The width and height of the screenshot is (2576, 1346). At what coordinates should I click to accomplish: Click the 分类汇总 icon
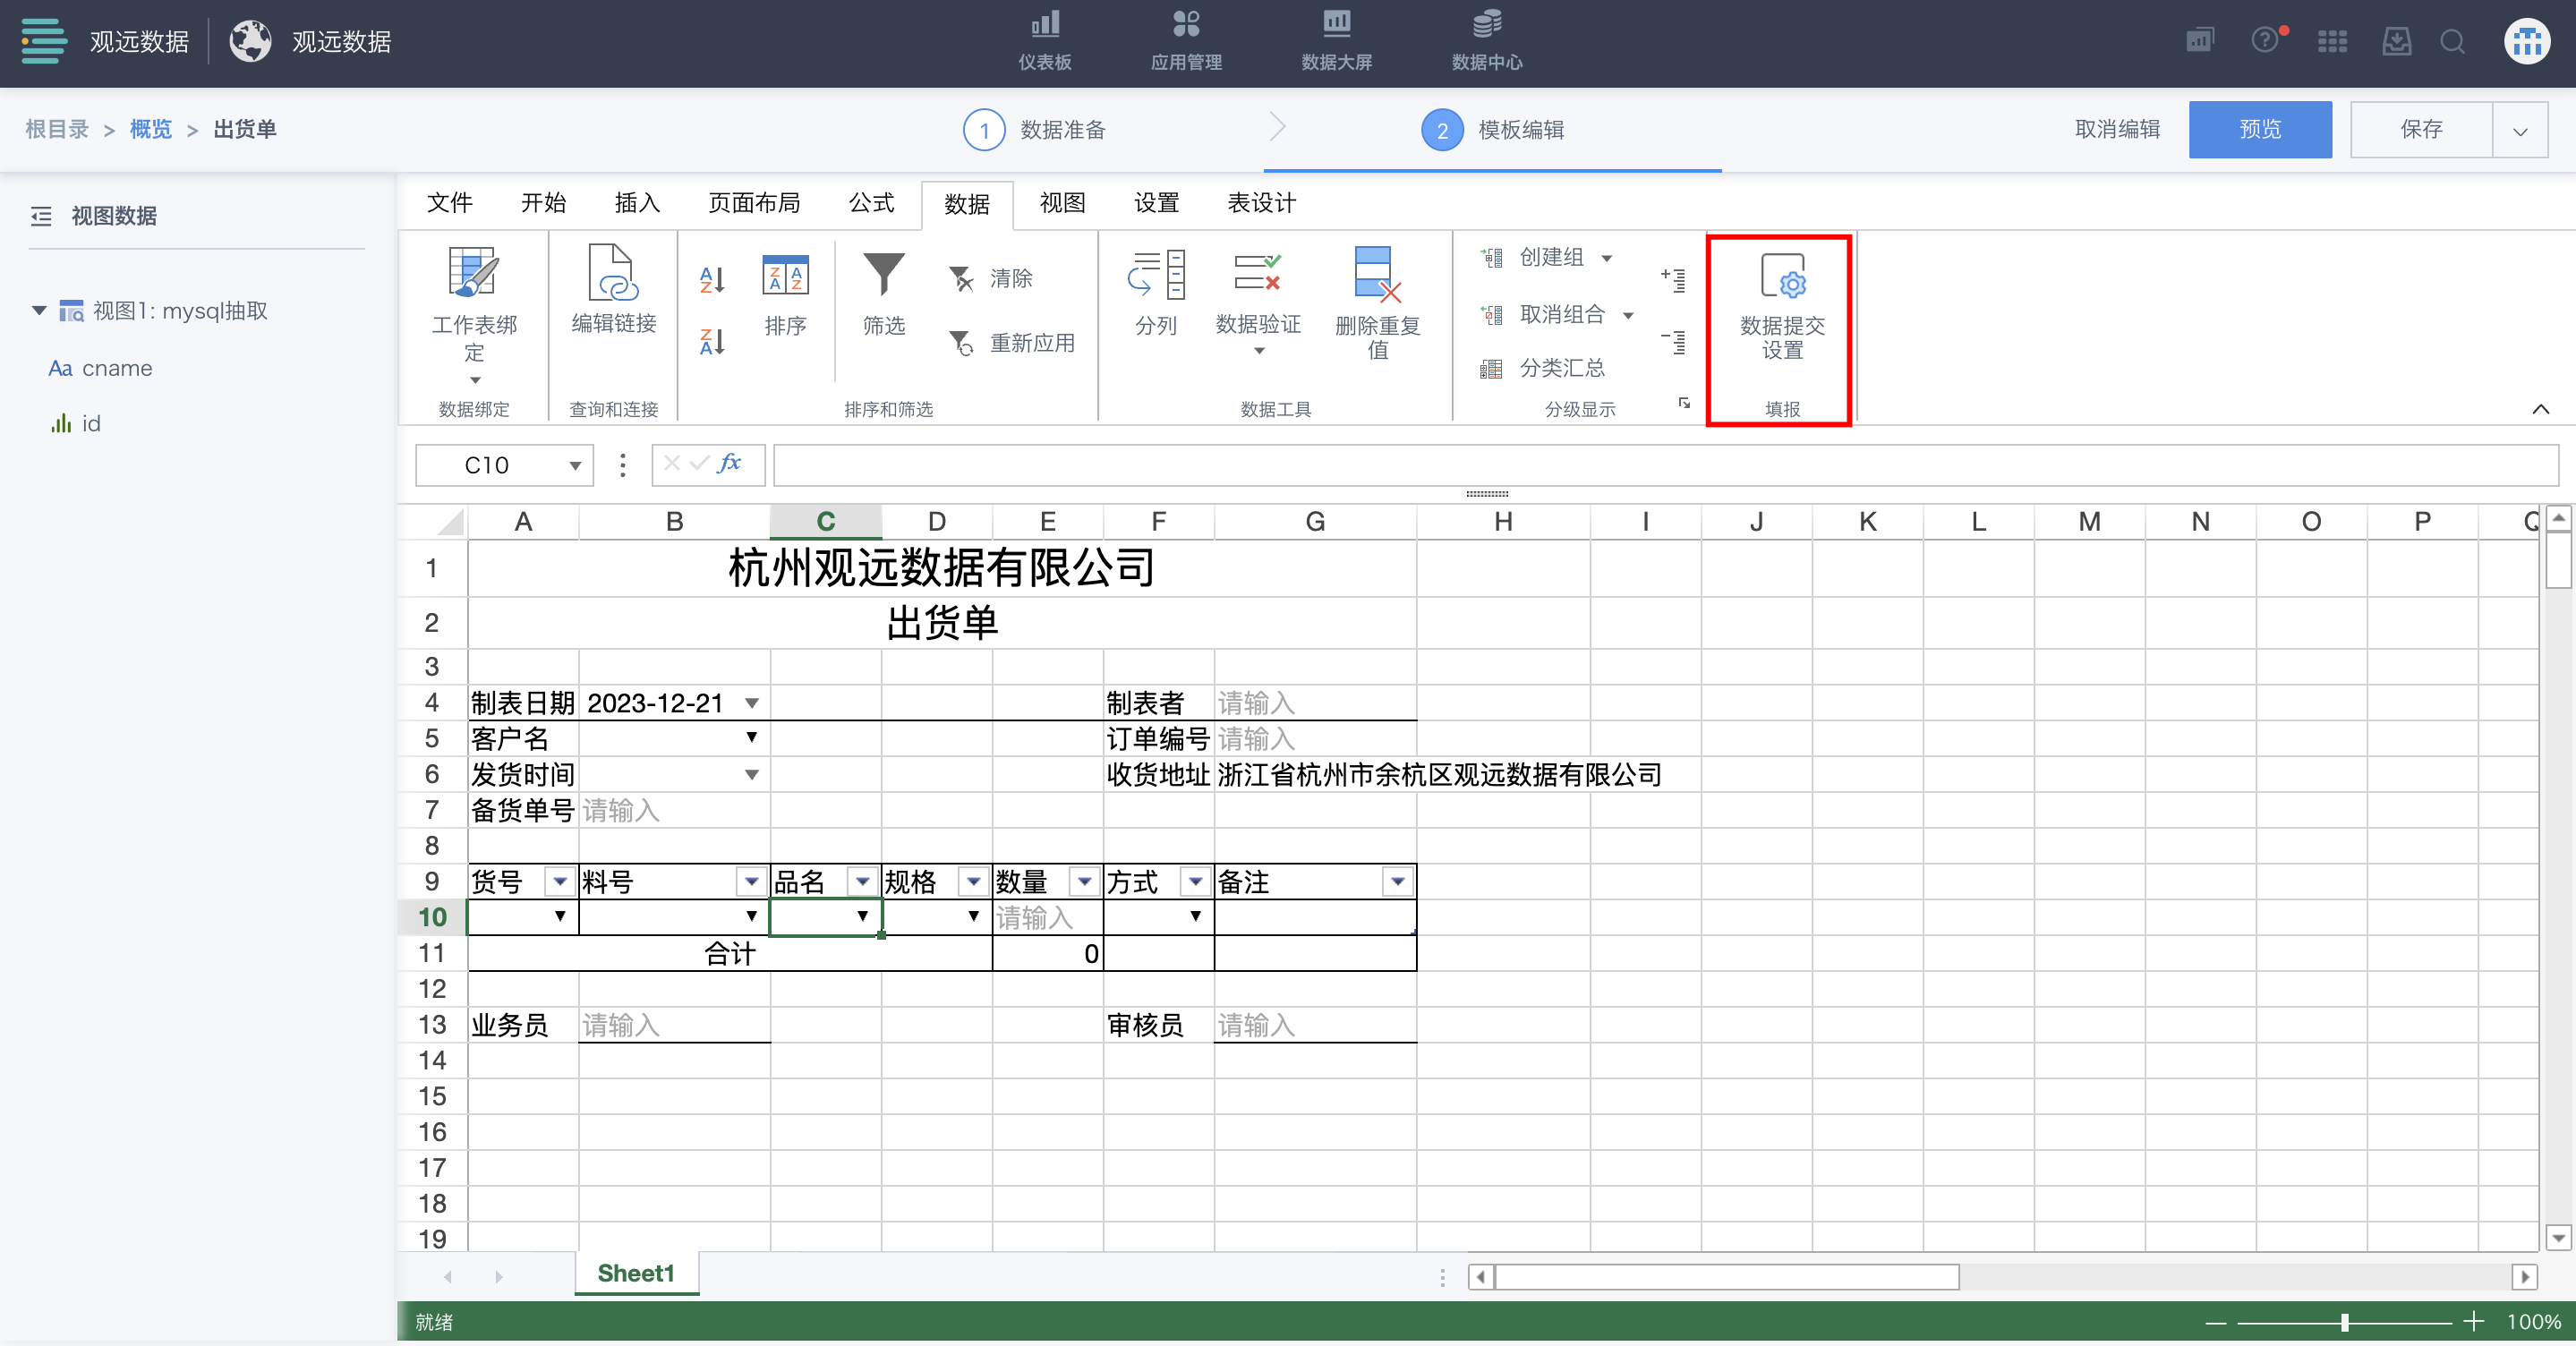tap(1491, 369)
